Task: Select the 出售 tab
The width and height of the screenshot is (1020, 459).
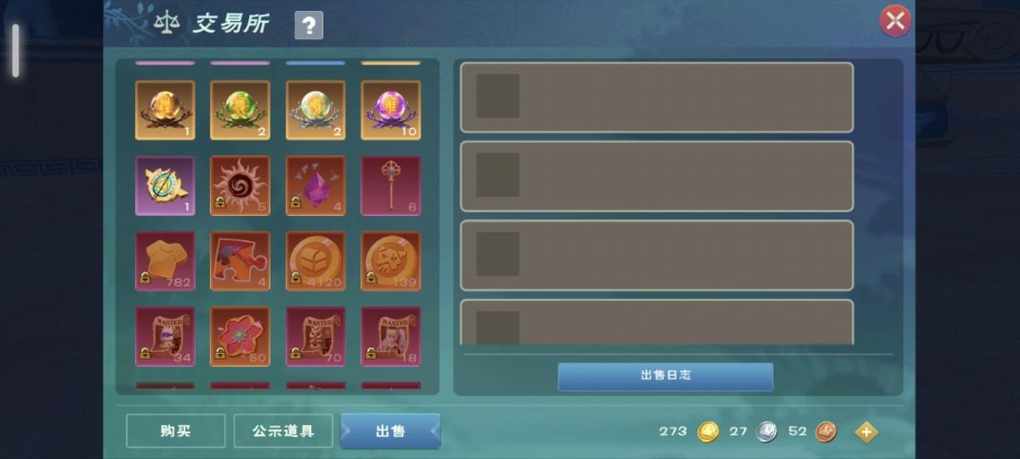Action: click(x=390, y=431)
